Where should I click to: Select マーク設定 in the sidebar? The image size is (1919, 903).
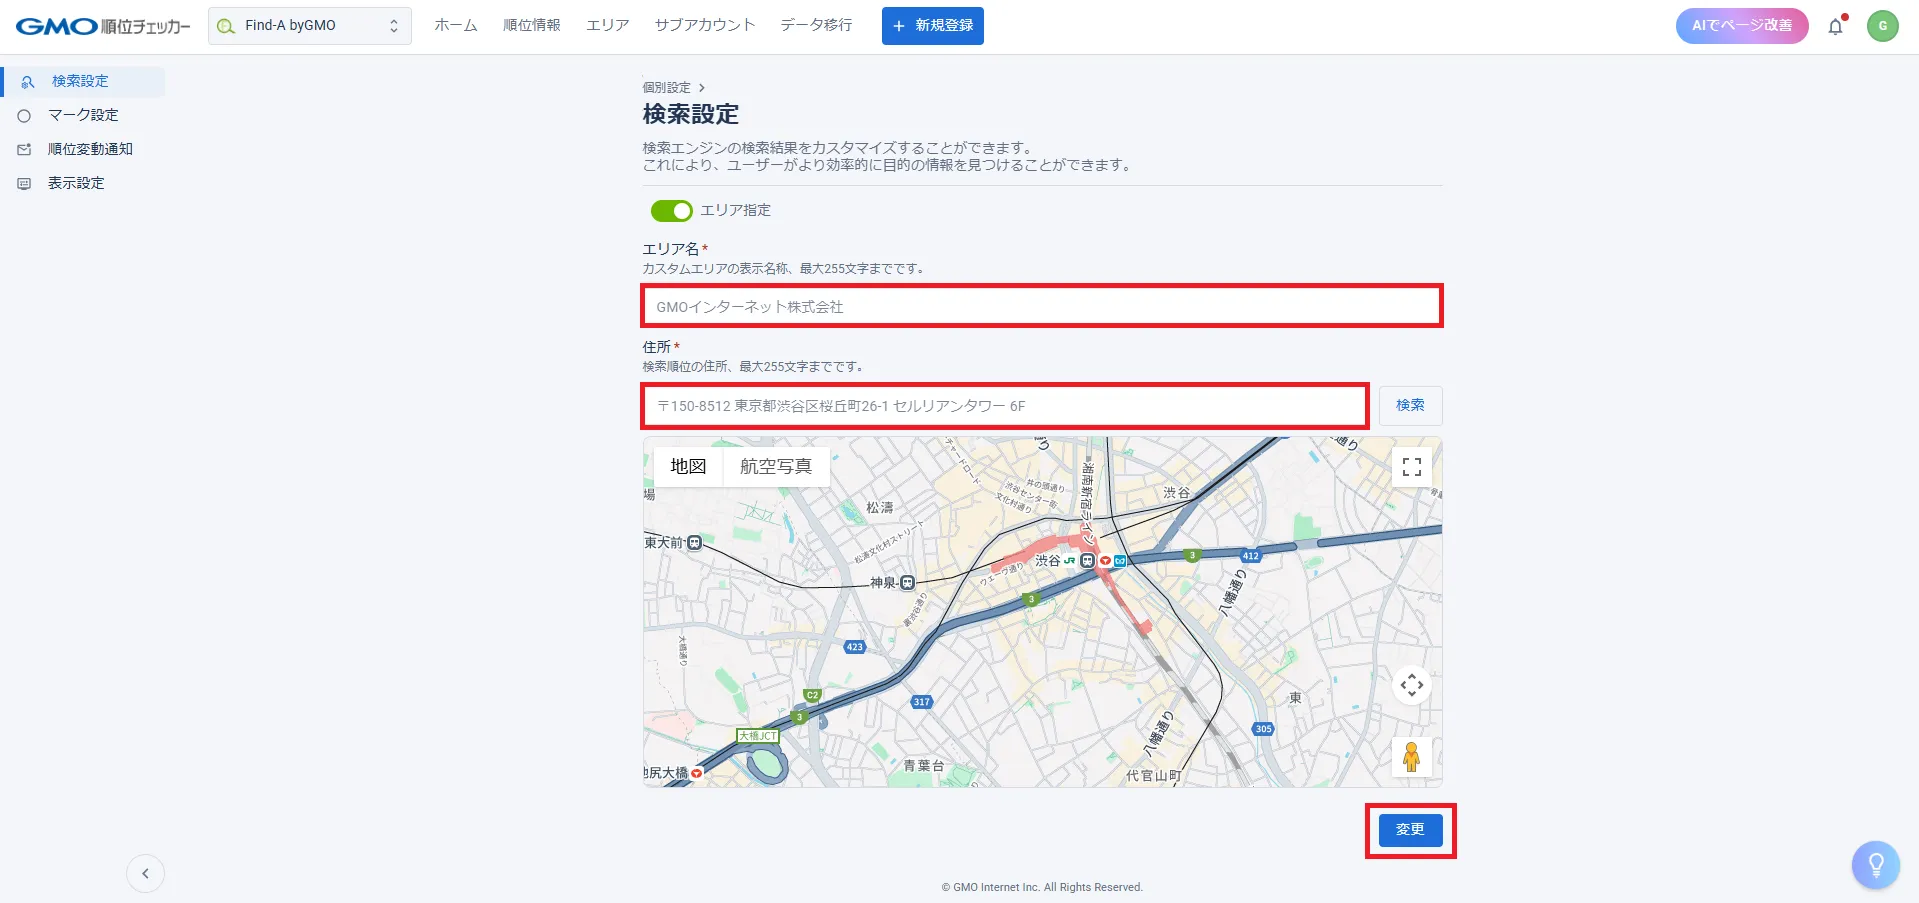coord(84,115)
